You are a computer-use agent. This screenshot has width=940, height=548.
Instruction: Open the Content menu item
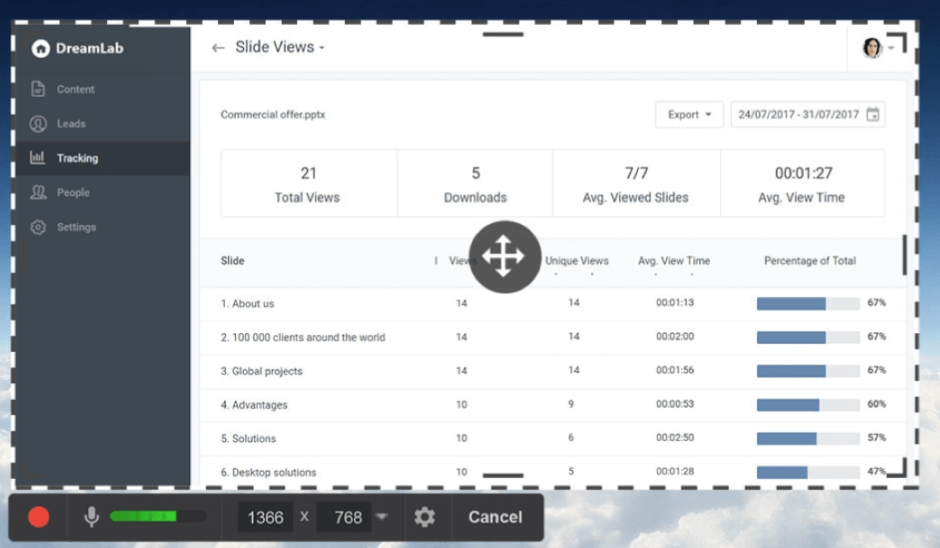click(x=103, y=89)
